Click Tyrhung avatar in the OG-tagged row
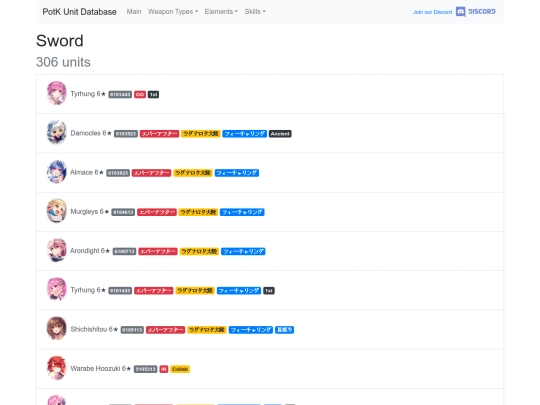The height and width of the screenshot is (405, 540). pos(56,93)
